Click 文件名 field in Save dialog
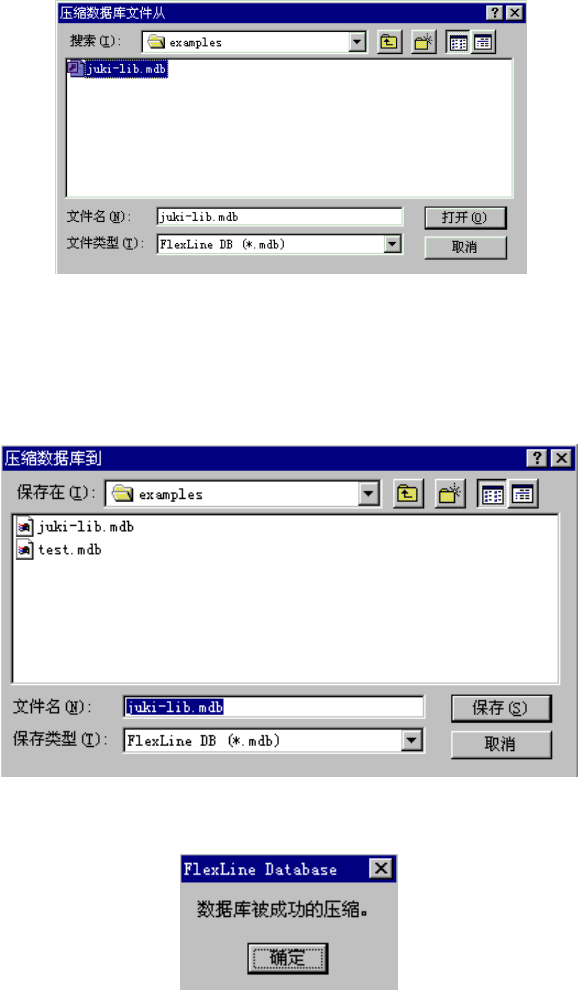 click(x=274, y=707)
